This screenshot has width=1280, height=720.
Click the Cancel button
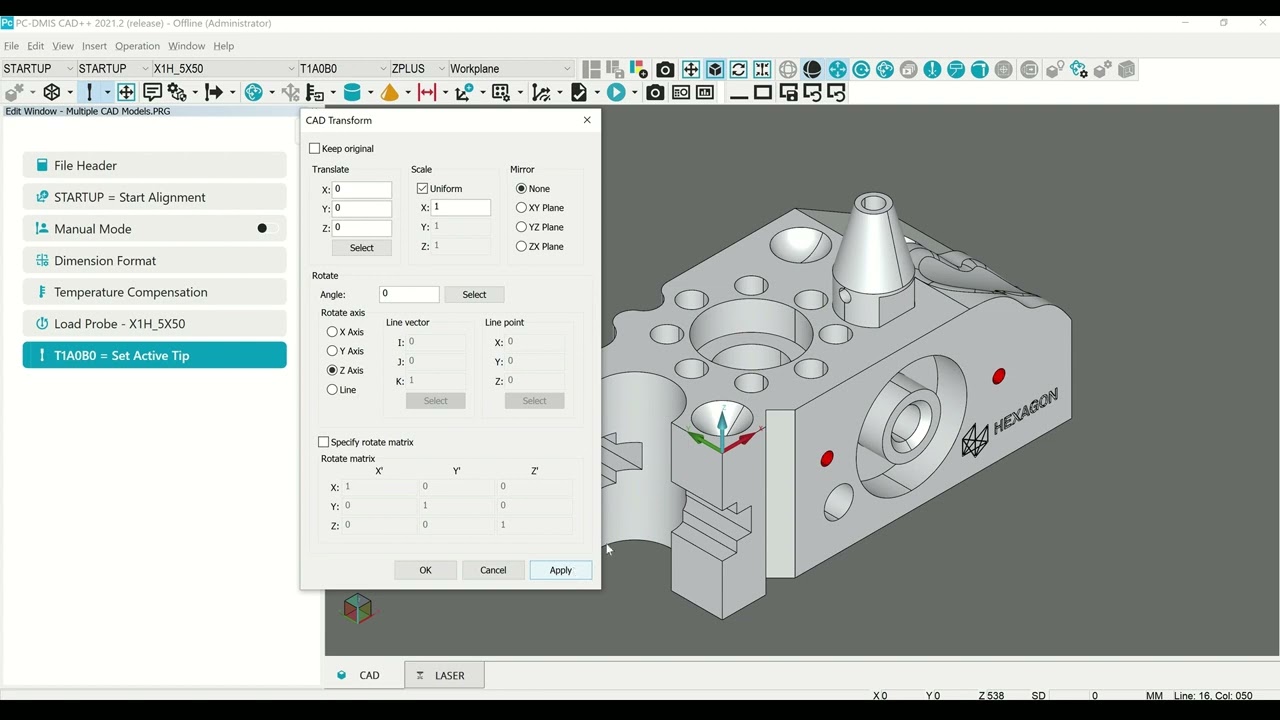[x=493, y=570]
